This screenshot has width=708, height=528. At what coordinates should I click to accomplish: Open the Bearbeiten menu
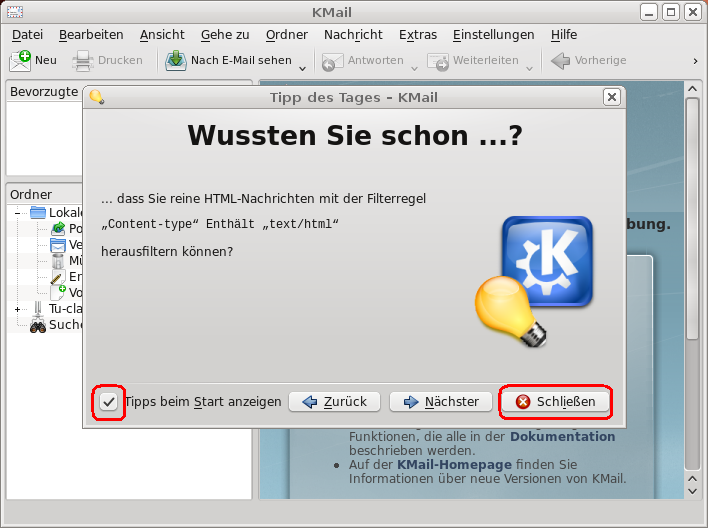pos(91,35)
